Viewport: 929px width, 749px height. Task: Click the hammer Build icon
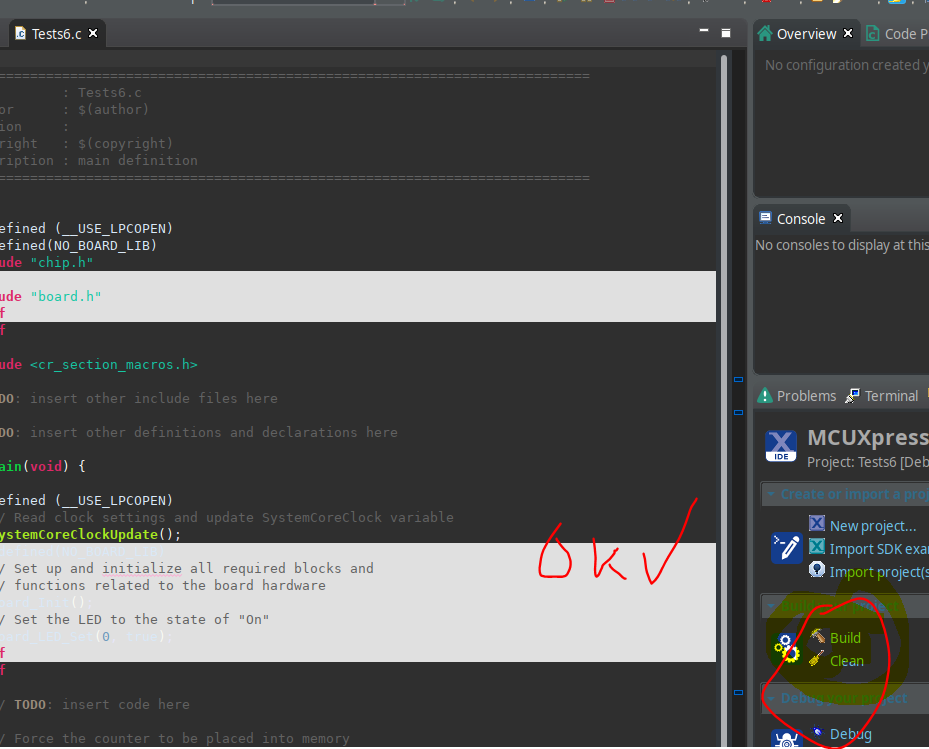(817, 636)
